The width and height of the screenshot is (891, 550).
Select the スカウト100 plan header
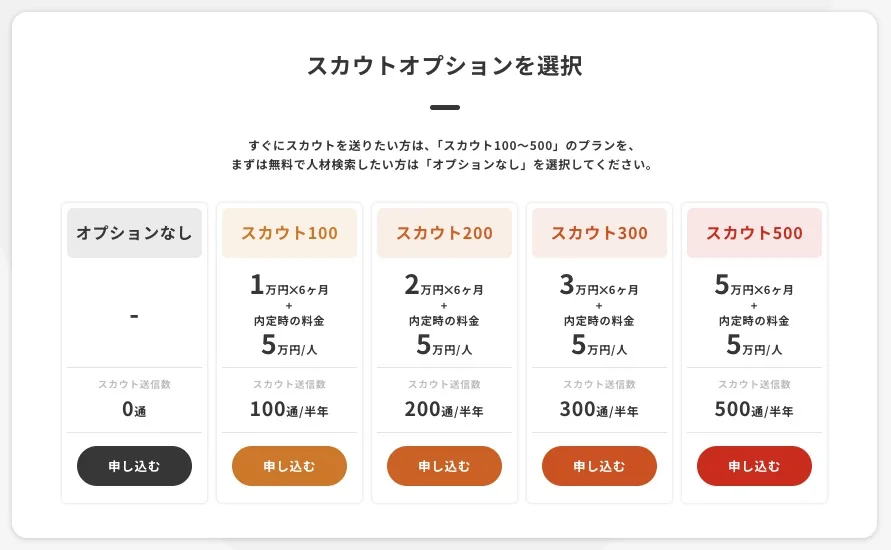(289, 233)
